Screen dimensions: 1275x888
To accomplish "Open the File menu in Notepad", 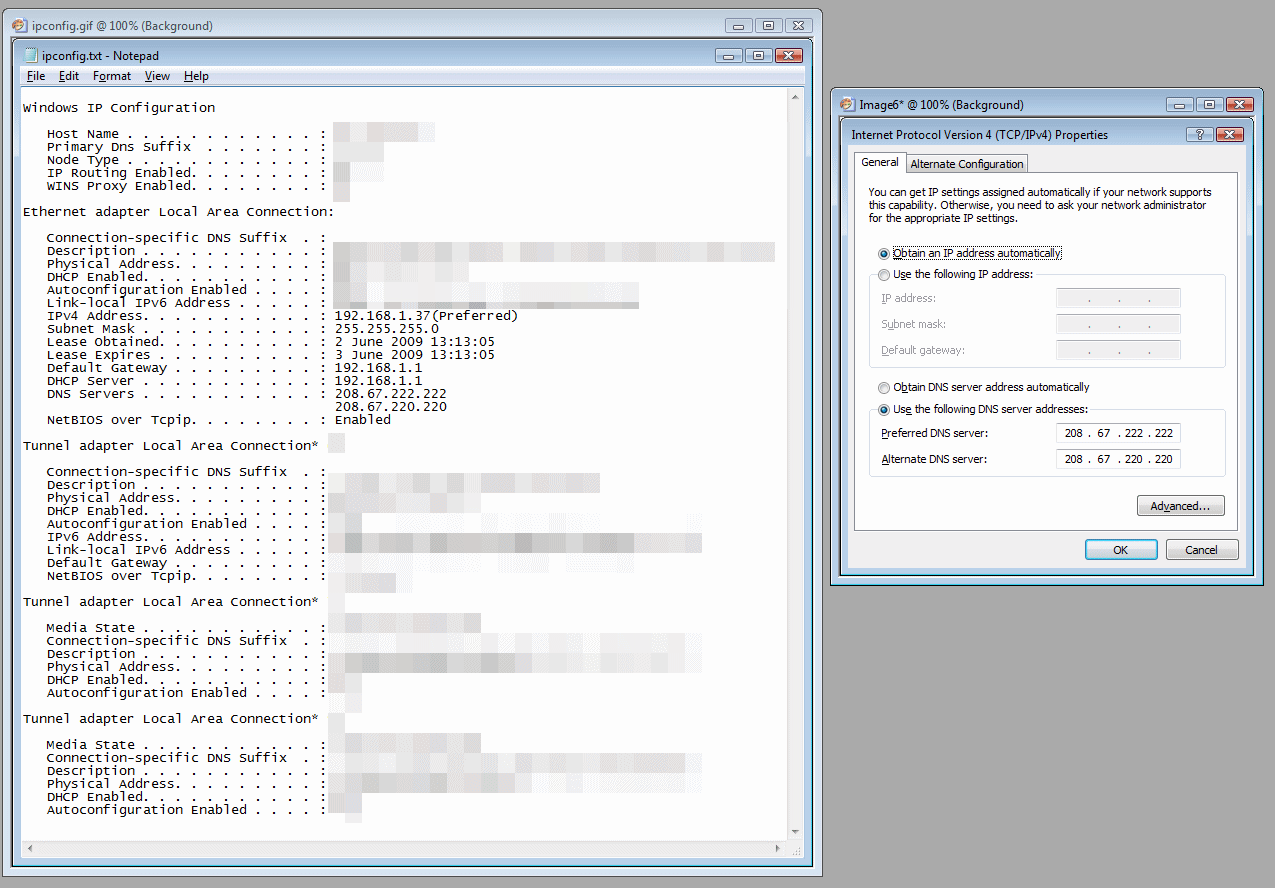I will (x=36, y=76).
